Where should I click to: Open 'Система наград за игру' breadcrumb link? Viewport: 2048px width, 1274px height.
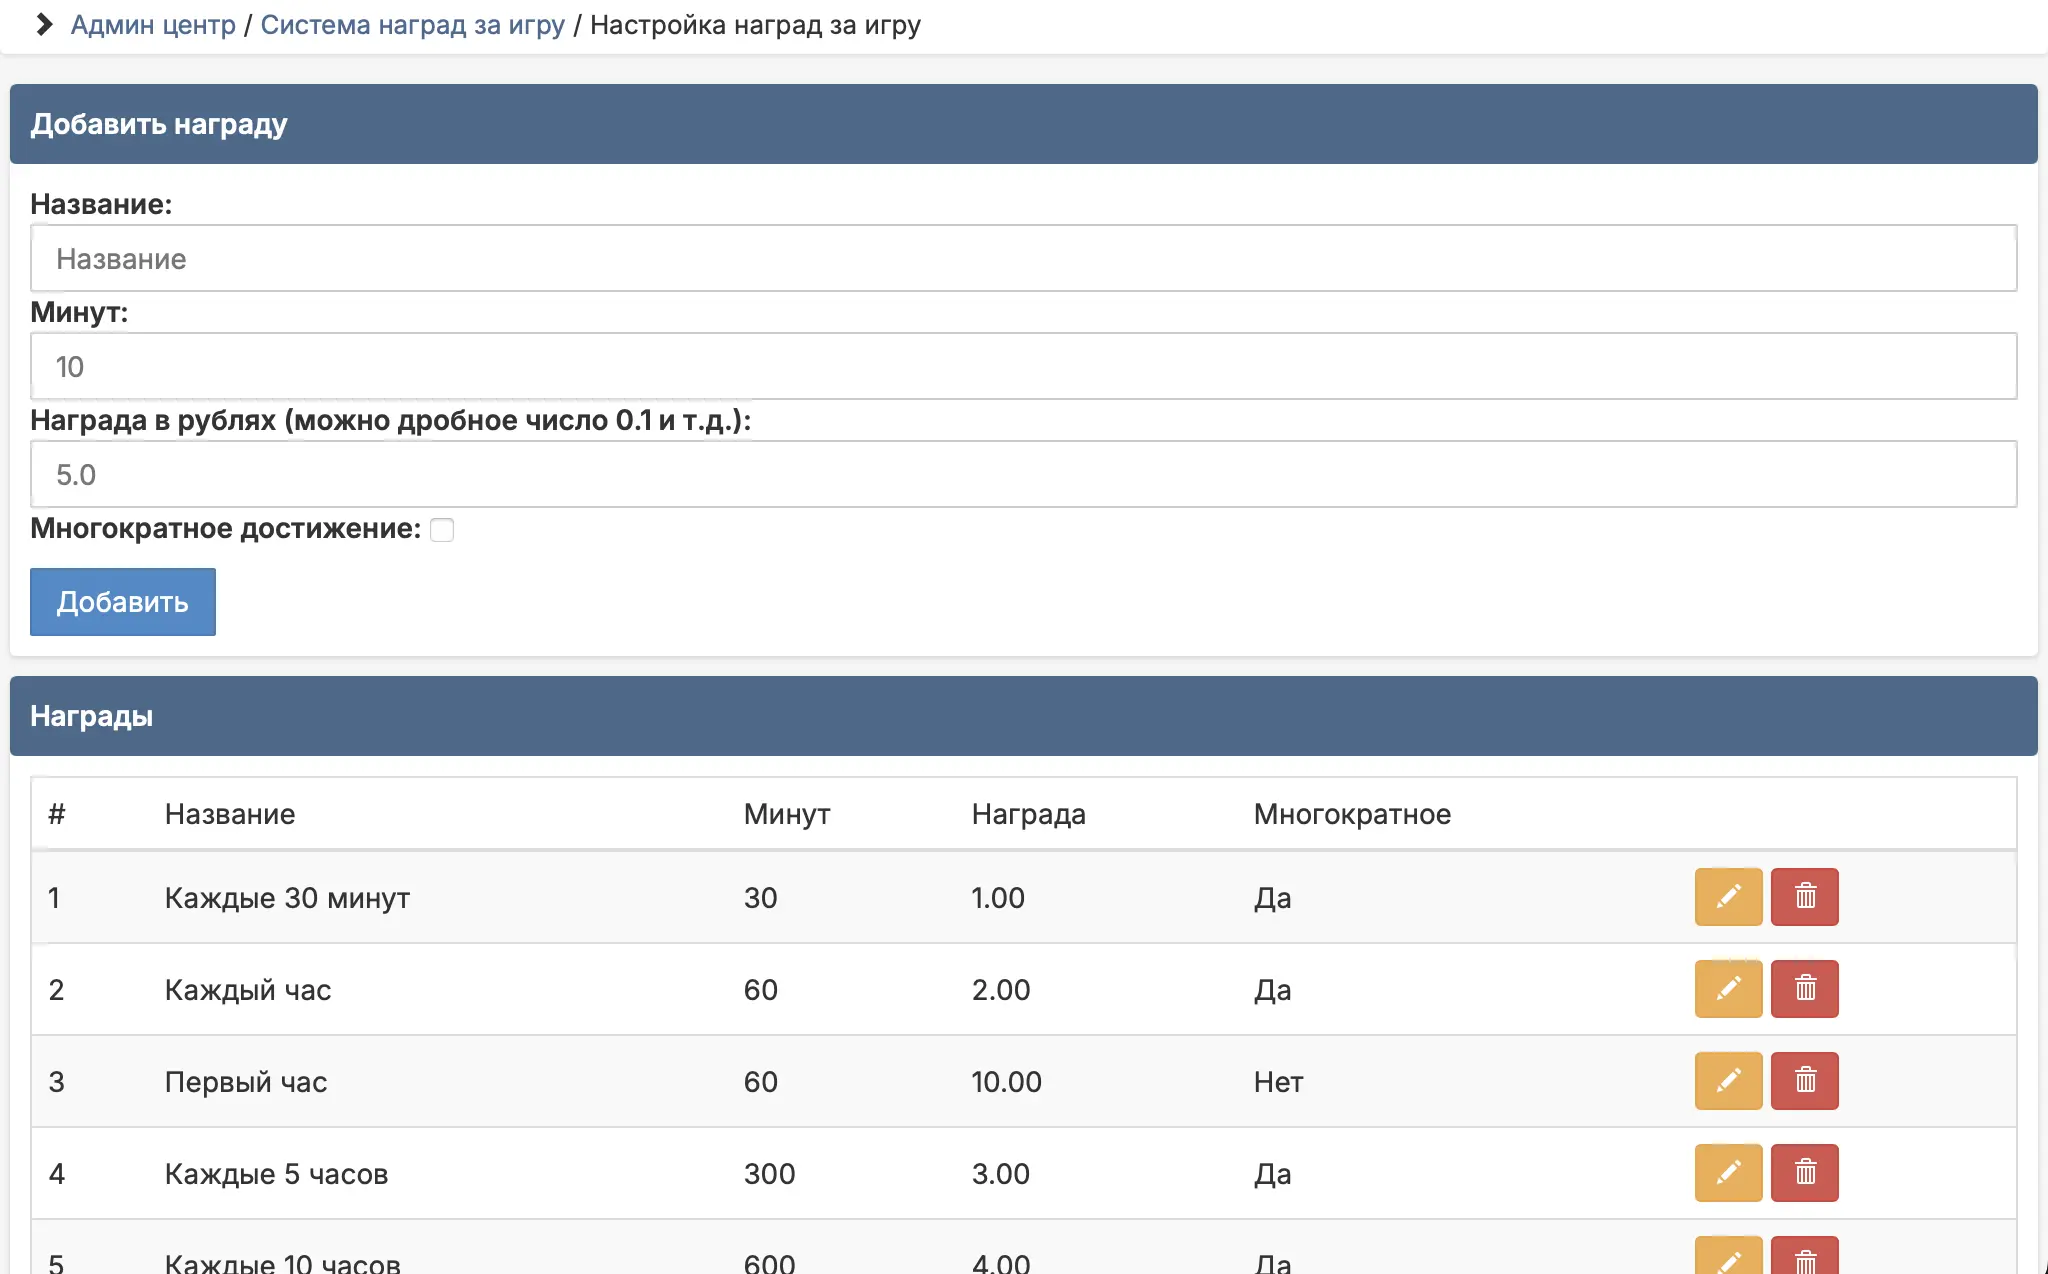(x=412, y=25)
